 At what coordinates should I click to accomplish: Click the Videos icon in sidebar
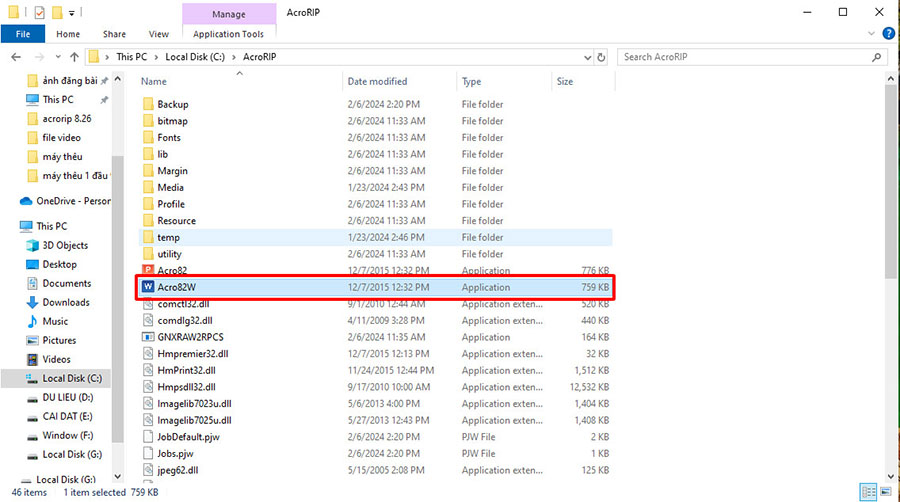pos(33,359)
